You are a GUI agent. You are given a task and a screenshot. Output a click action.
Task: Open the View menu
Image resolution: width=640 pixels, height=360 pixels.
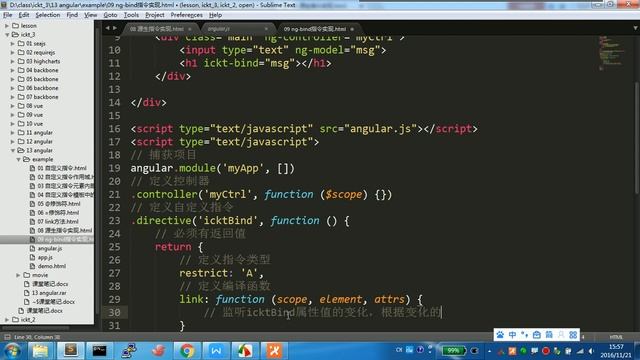[x=91, y=15]
